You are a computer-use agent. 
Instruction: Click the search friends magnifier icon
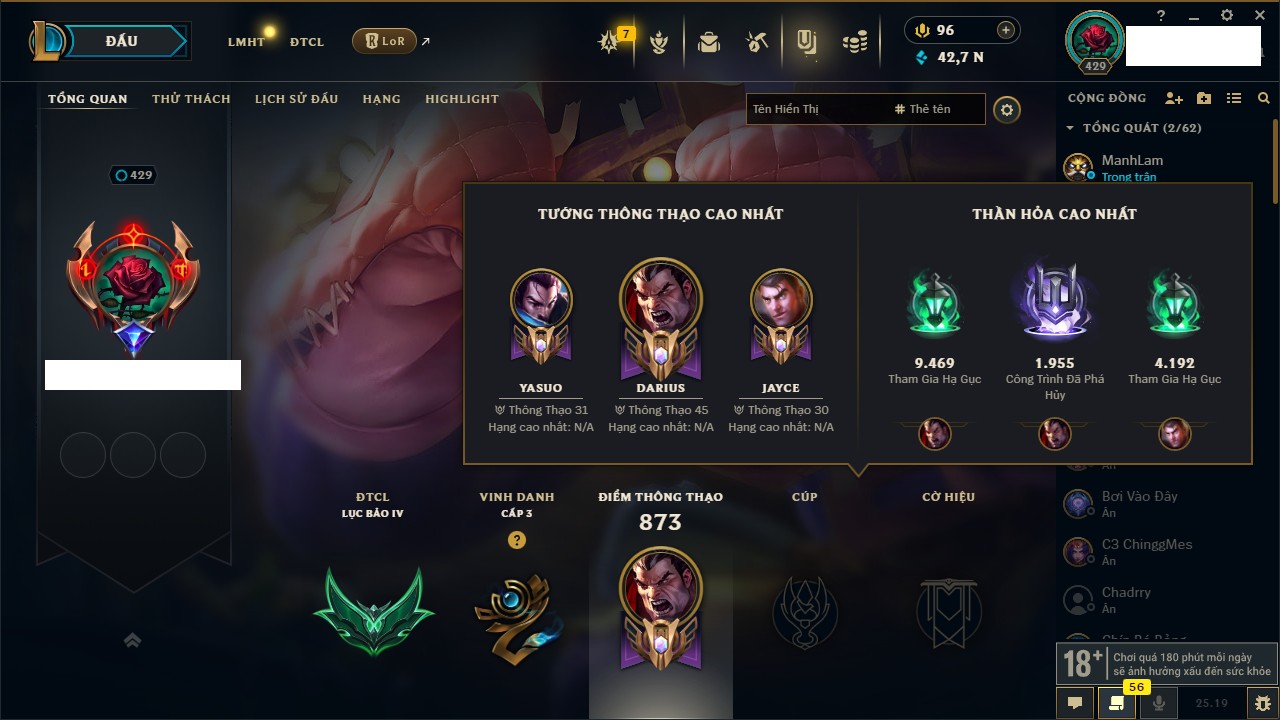tap(1264, 98)
